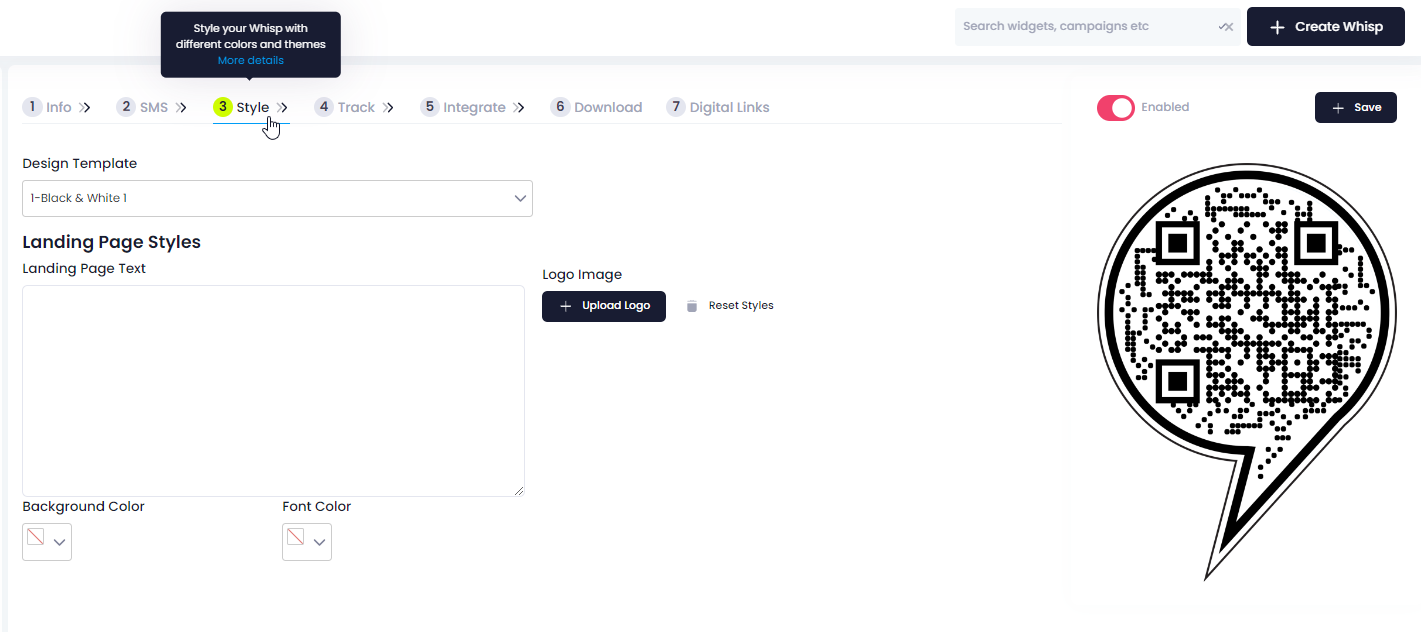Go to the SMS step tab

point(153,107)
